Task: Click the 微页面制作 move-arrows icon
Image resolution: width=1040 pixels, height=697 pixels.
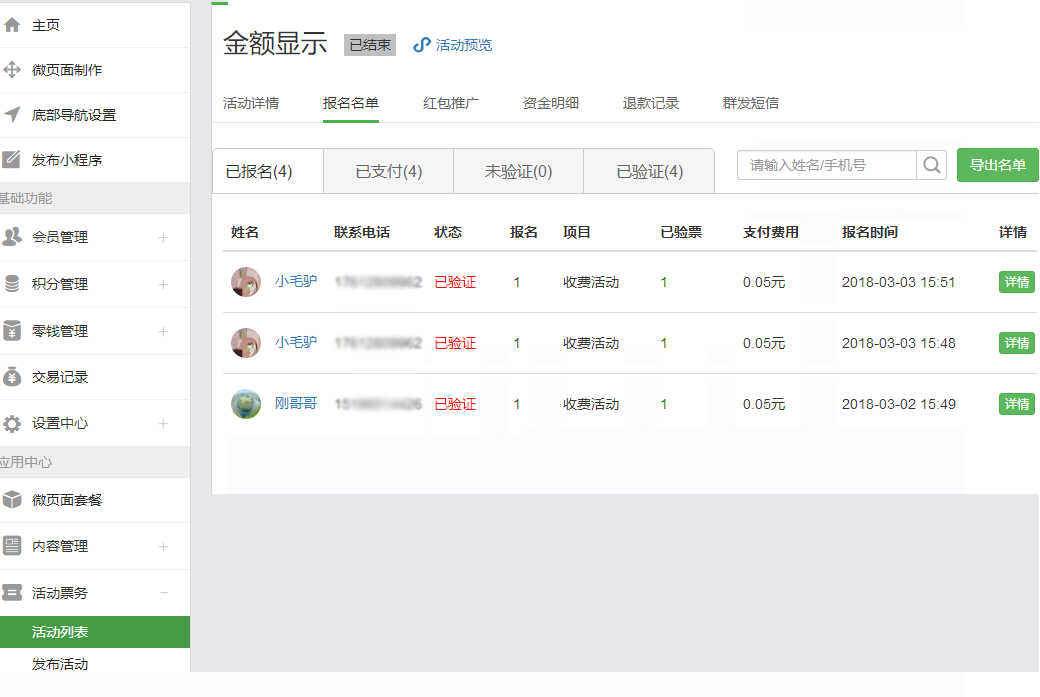Action: [12, 70]
